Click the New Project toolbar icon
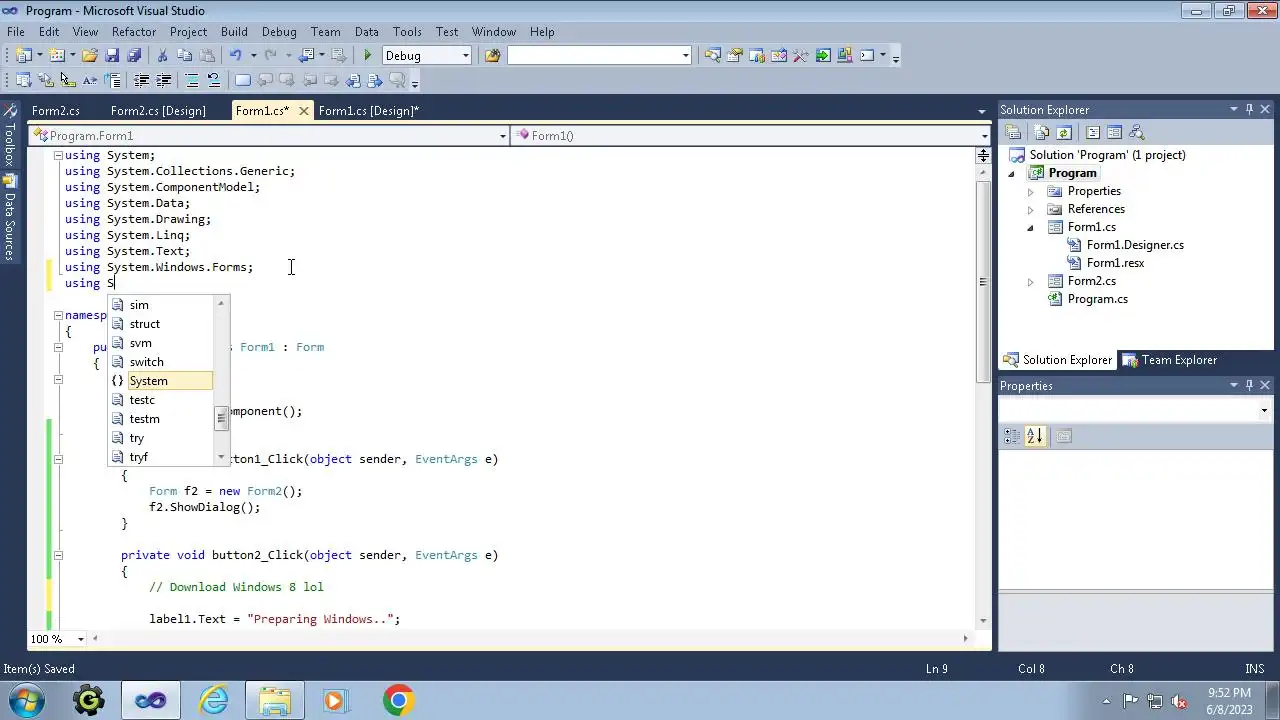 (x=24, y=55)
